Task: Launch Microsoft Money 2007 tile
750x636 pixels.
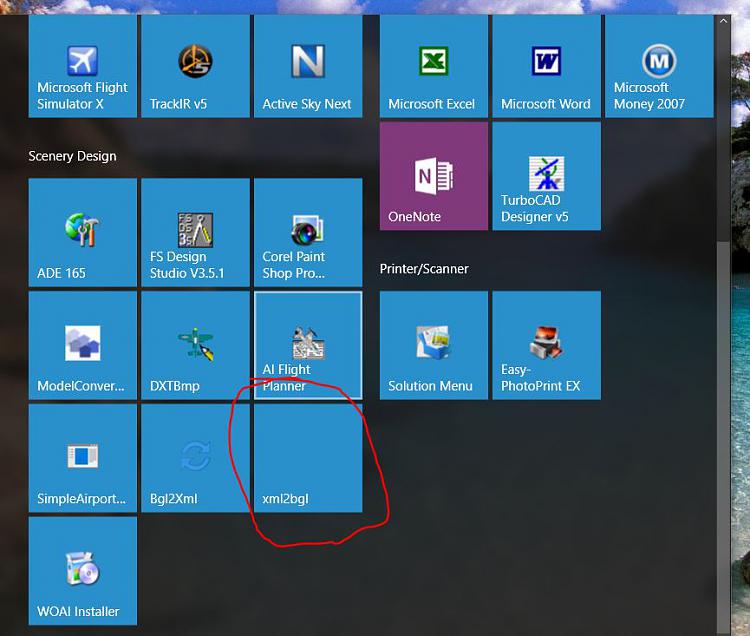Action: tap(659, 66)
